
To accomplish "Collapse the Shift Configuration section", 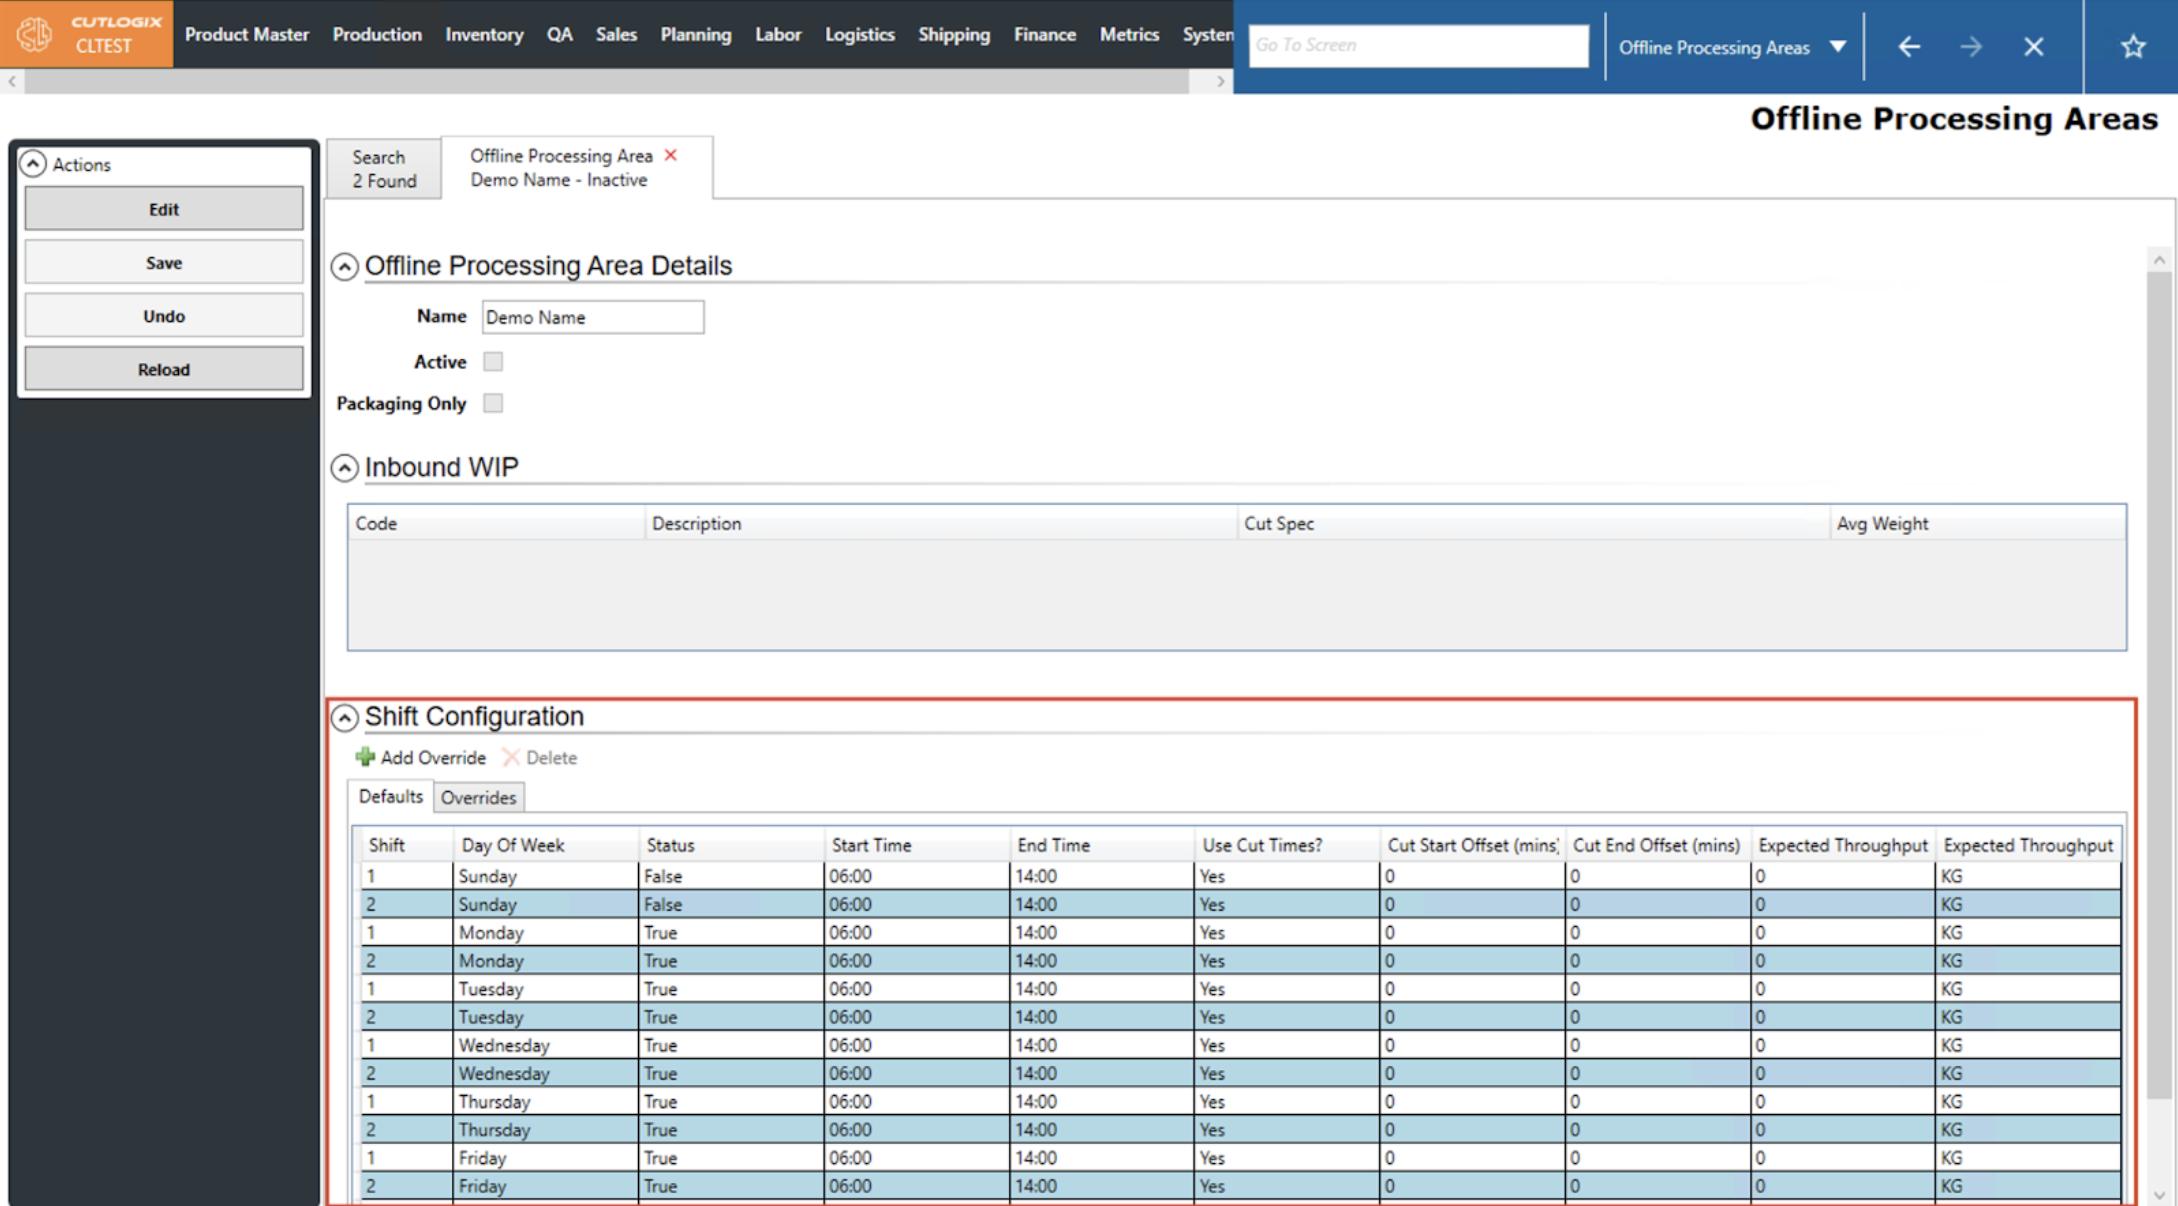I will 344,717.
